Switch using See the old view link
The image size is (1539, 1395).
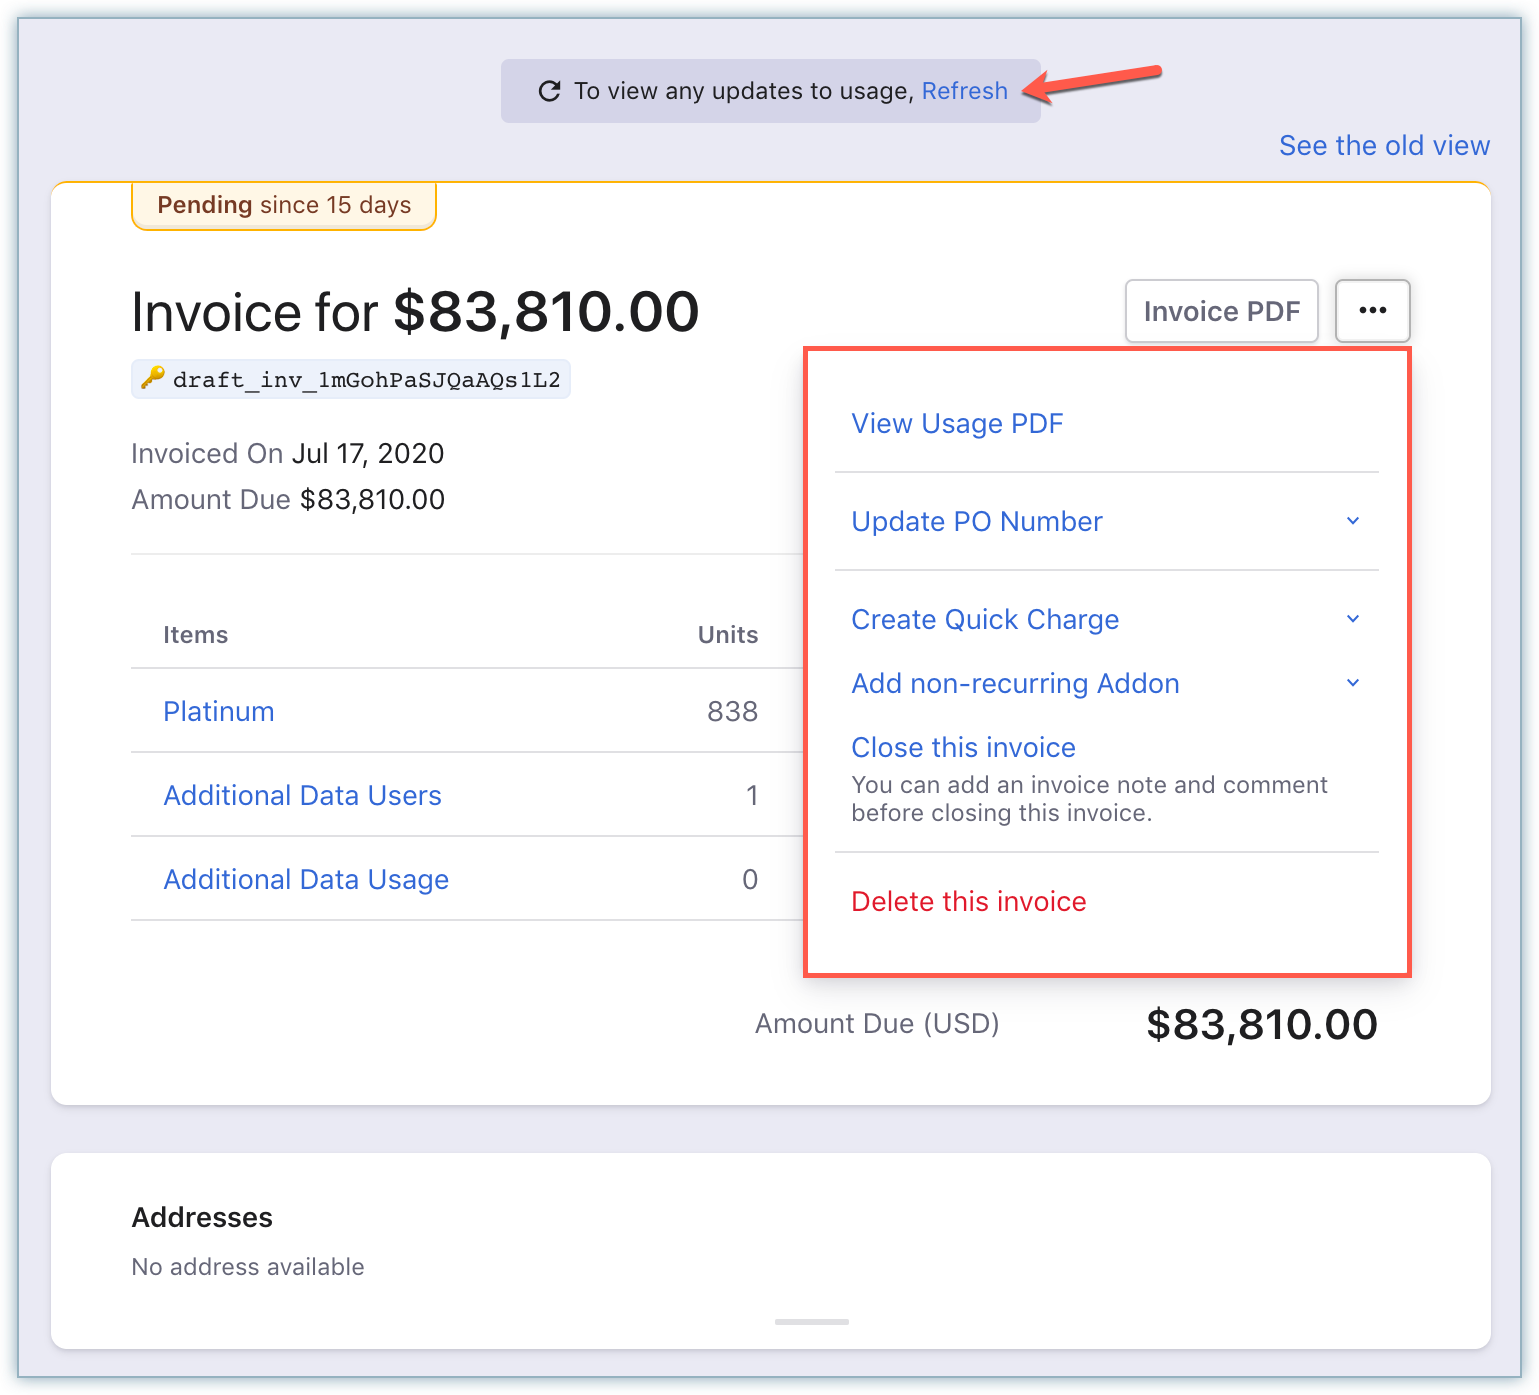(x=1384, y=146)
